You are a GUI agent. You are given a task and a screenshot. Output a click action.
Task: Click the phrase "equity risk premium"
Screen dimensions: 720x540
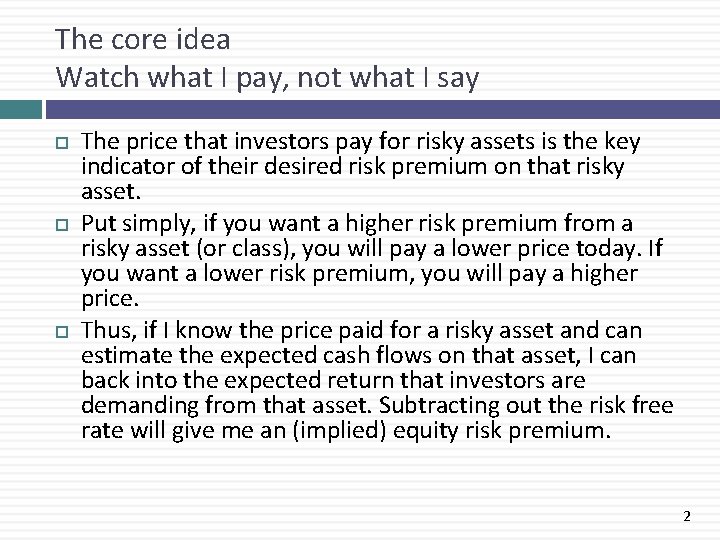[502, 431]
